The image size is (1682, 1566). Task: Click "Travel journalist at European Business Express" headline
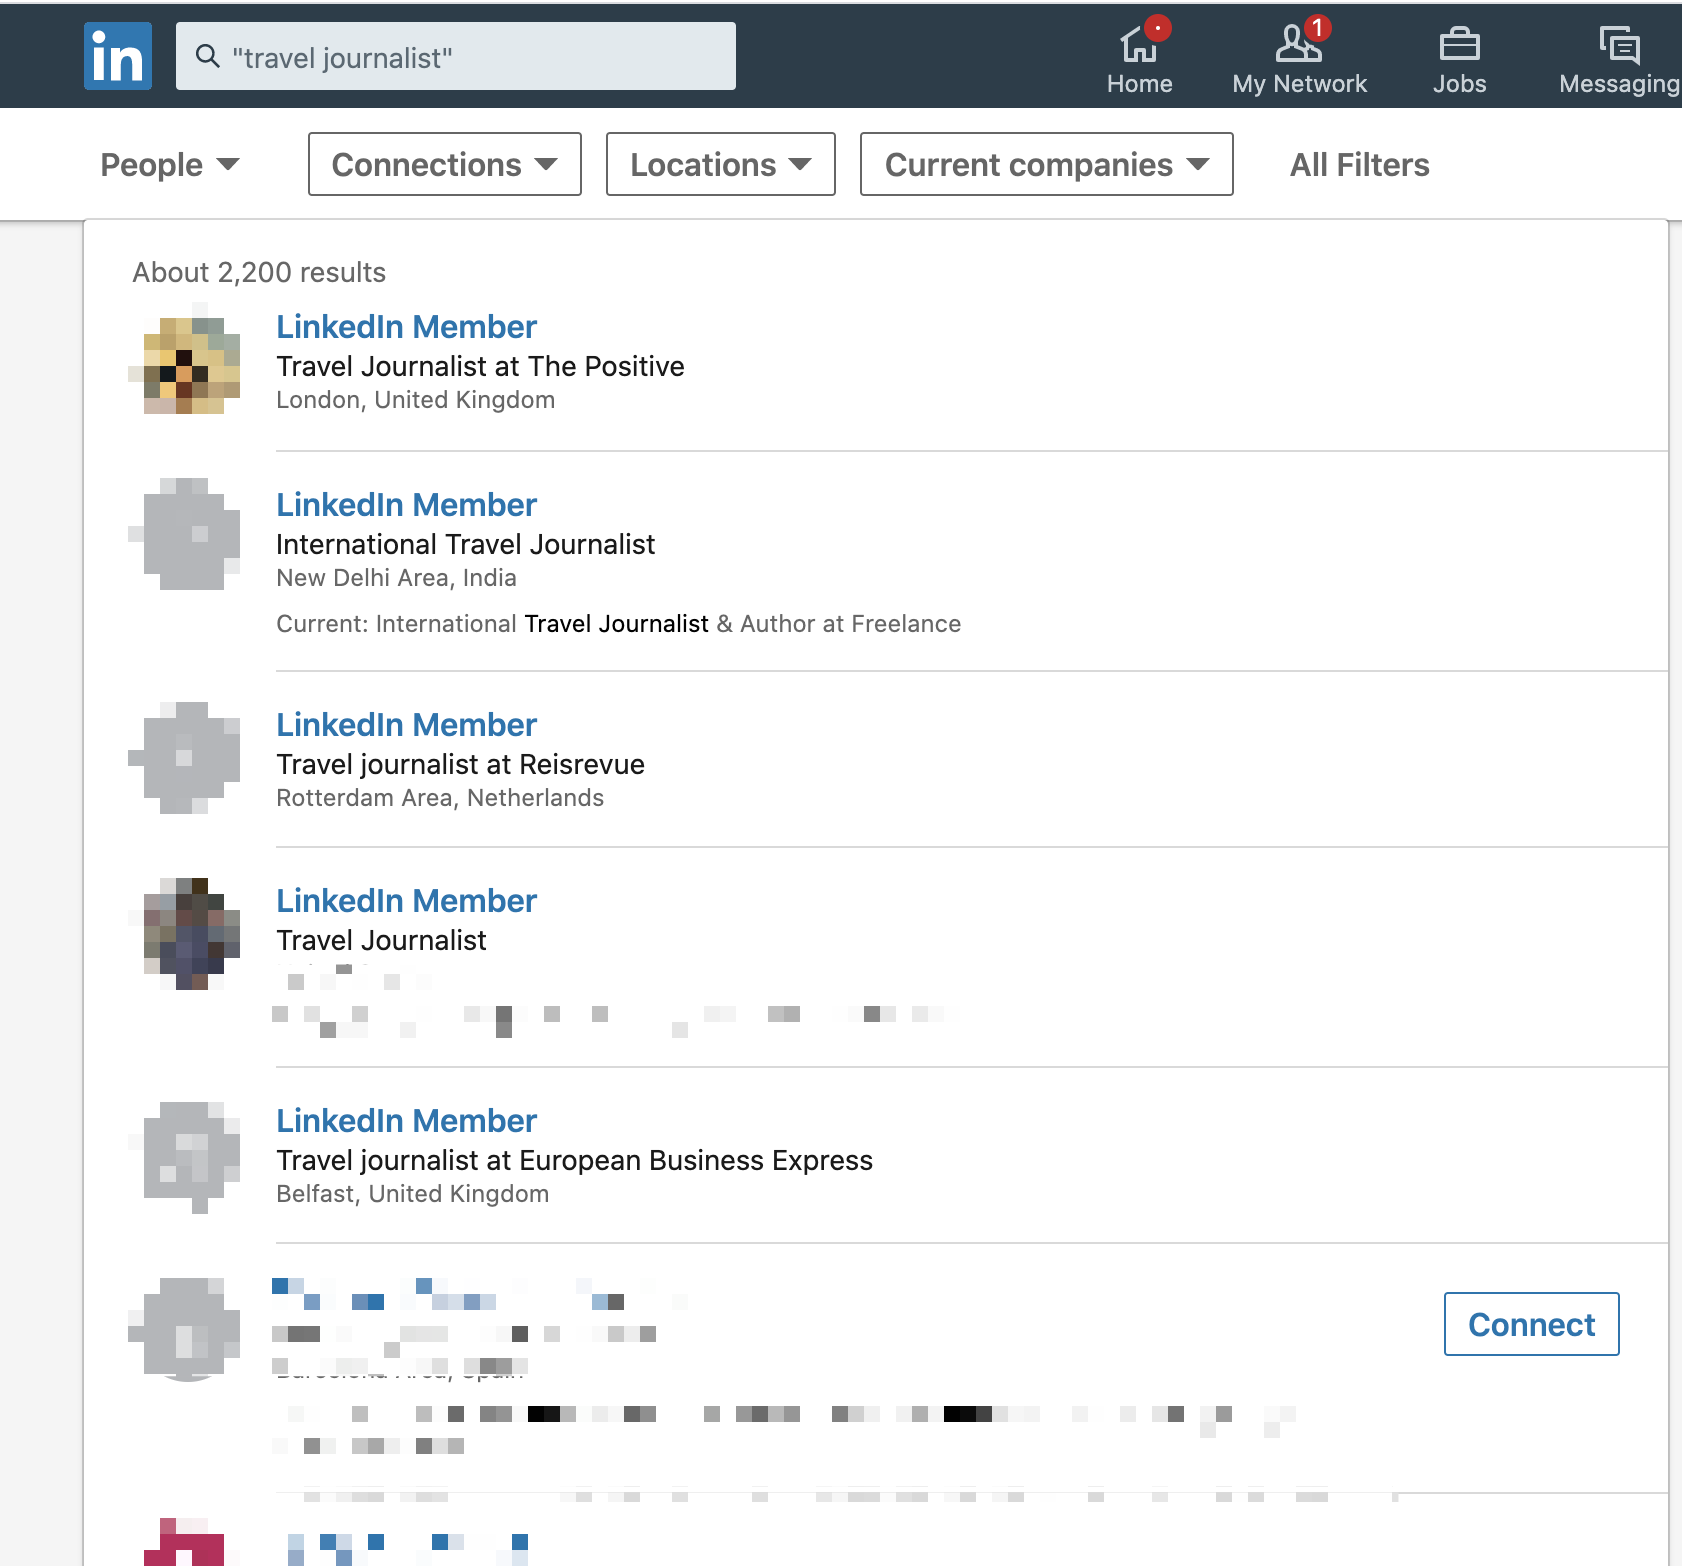pyautogui.click(x=574, y=1160)
